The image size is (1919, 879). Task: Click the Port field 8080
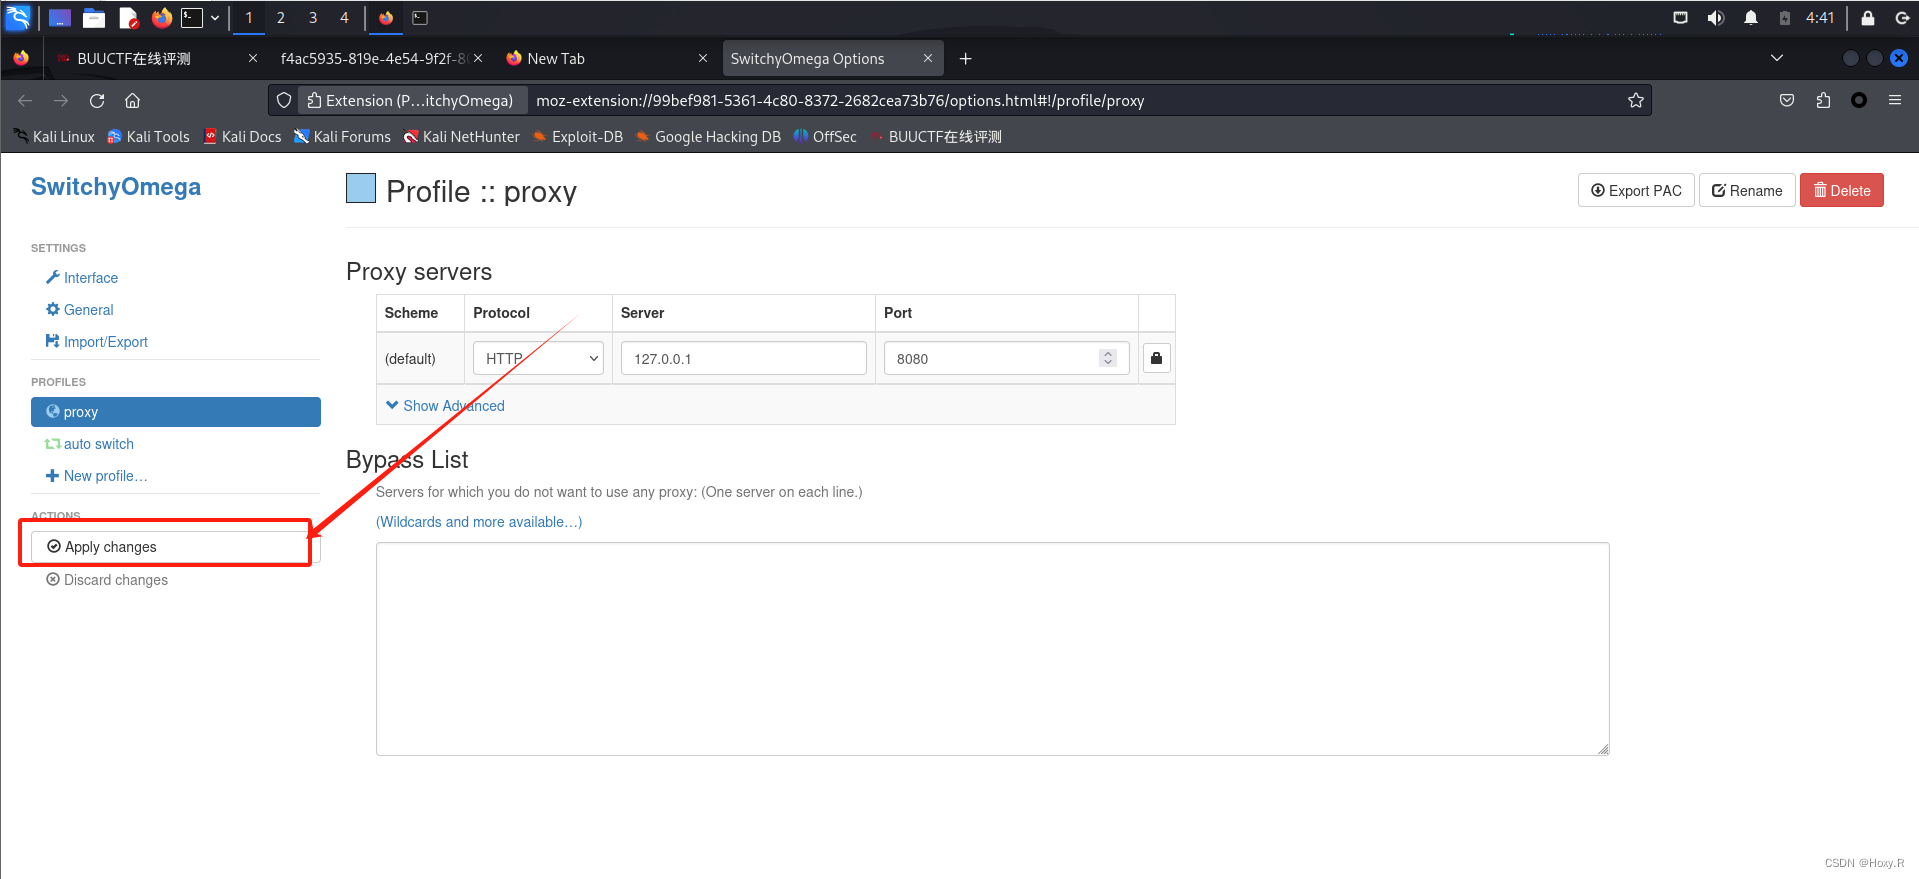[x=1007, y=358]
